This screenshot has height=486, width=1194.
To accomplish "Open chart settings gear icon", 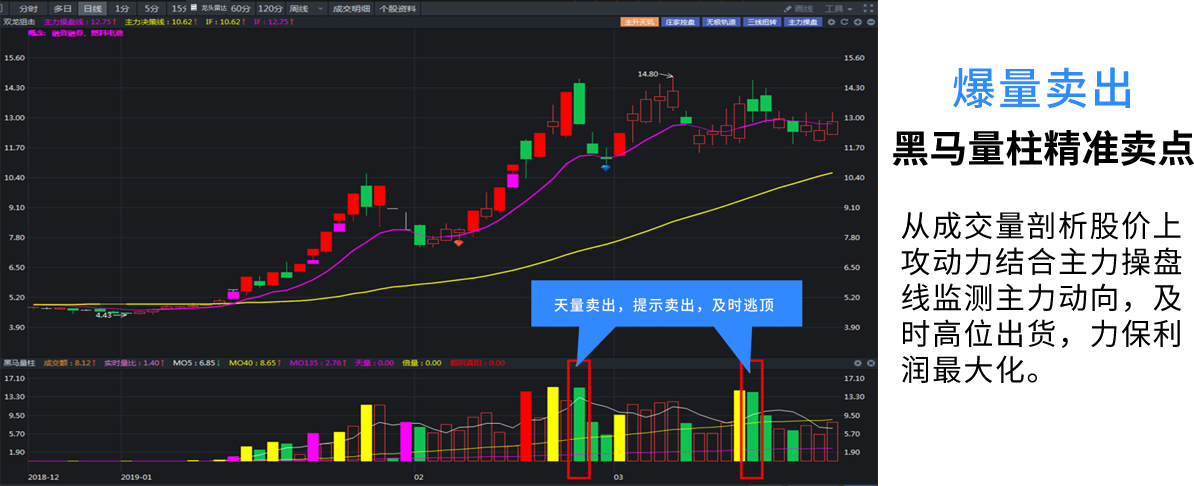I will 831,22.
